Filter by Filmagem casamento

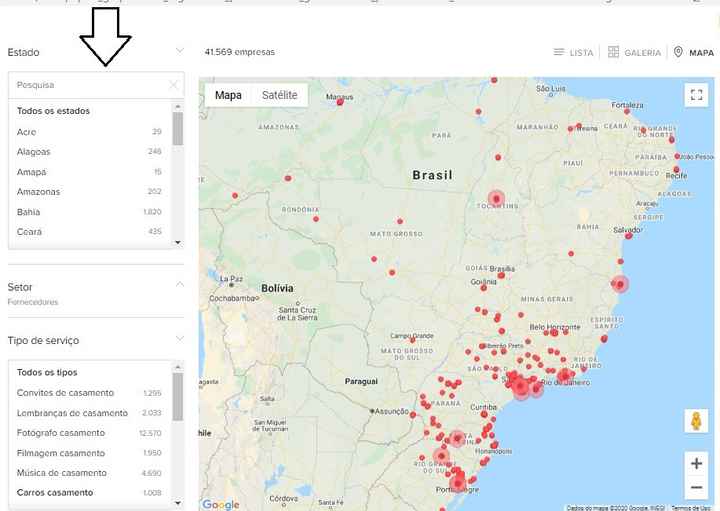pos(89,453)
